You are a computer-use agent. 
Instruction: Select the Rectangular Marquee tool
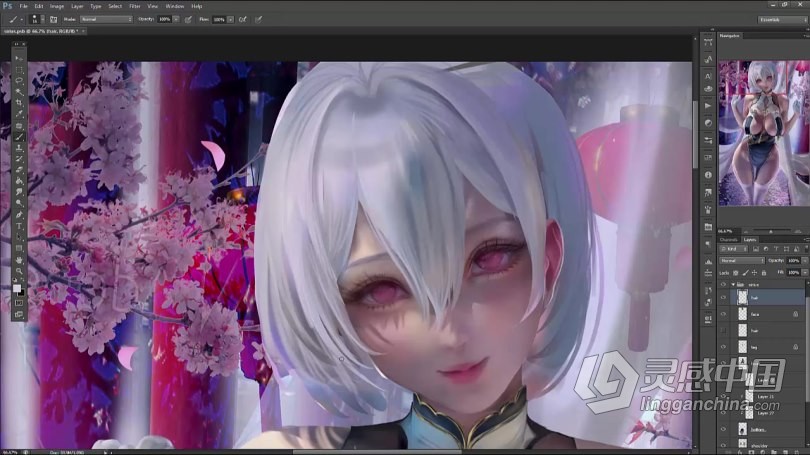(x=19, y=70)
